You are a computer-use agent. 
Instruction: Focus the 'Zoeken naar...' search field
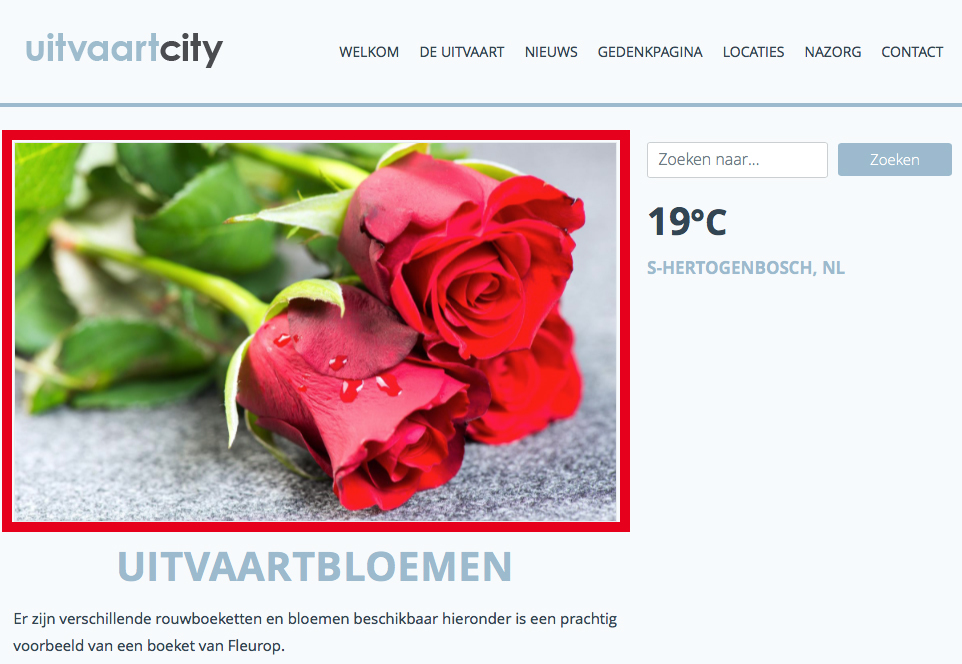pos(737,160)
